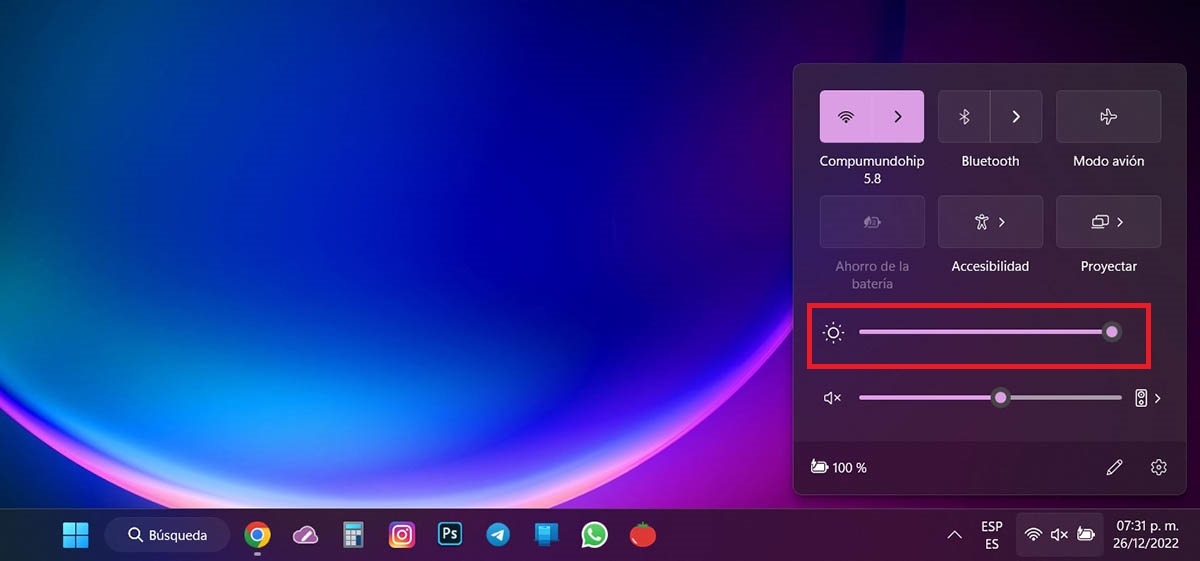1200x561 pixels.
Task: Launch Calculator from the taskbar
Action: click(353, 535)
